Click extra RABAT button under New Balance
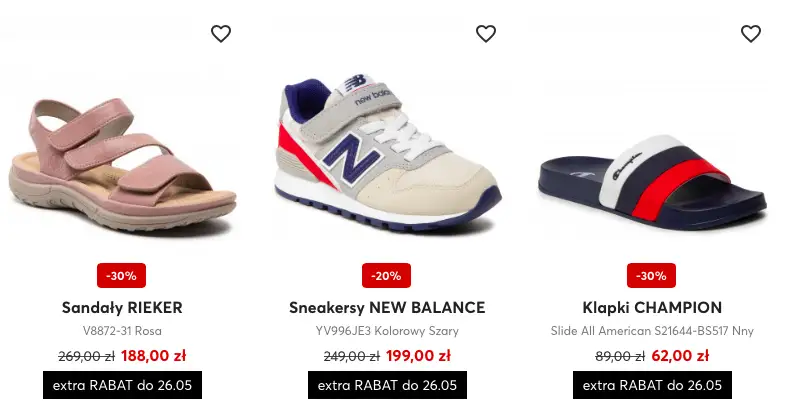Image resolution: width=796 pixels, height=408 pixels. [387, 385]
